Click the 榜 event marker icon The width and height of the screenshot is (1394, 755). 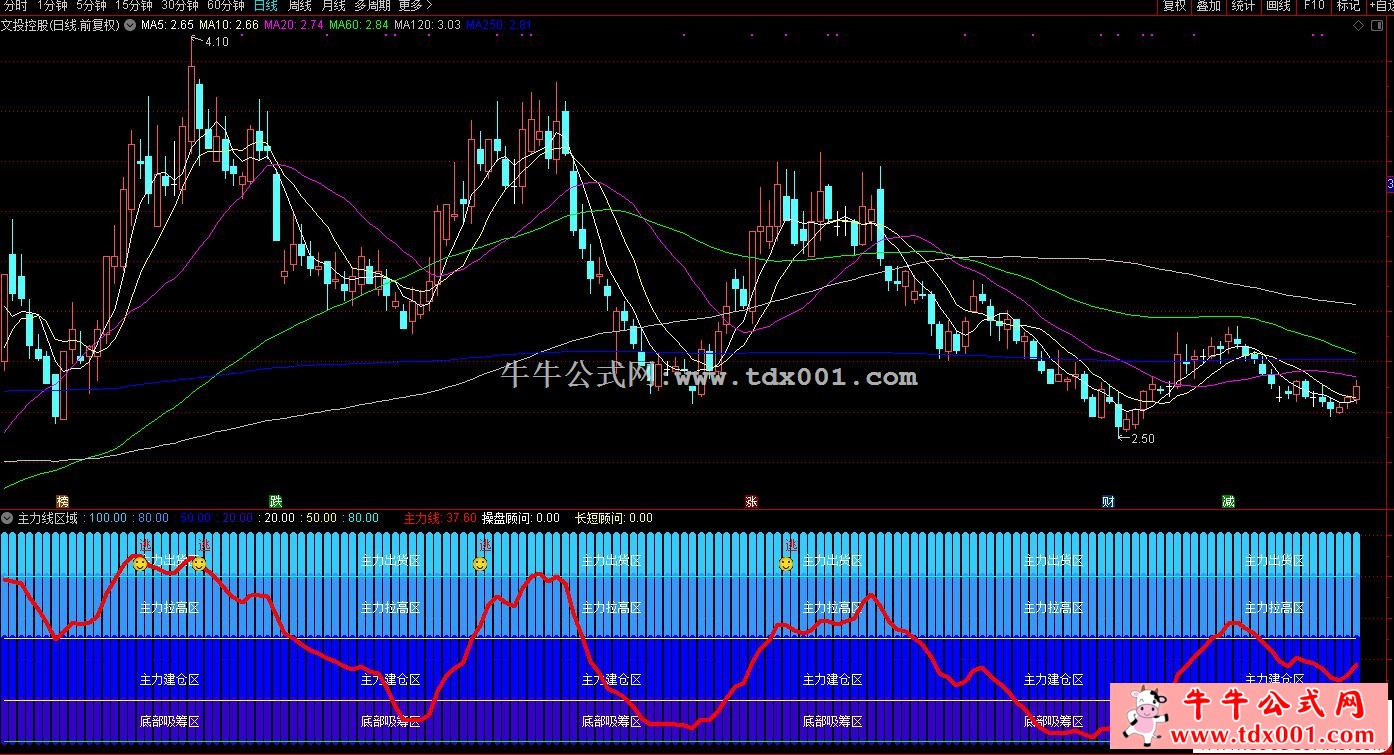(62, 501)
